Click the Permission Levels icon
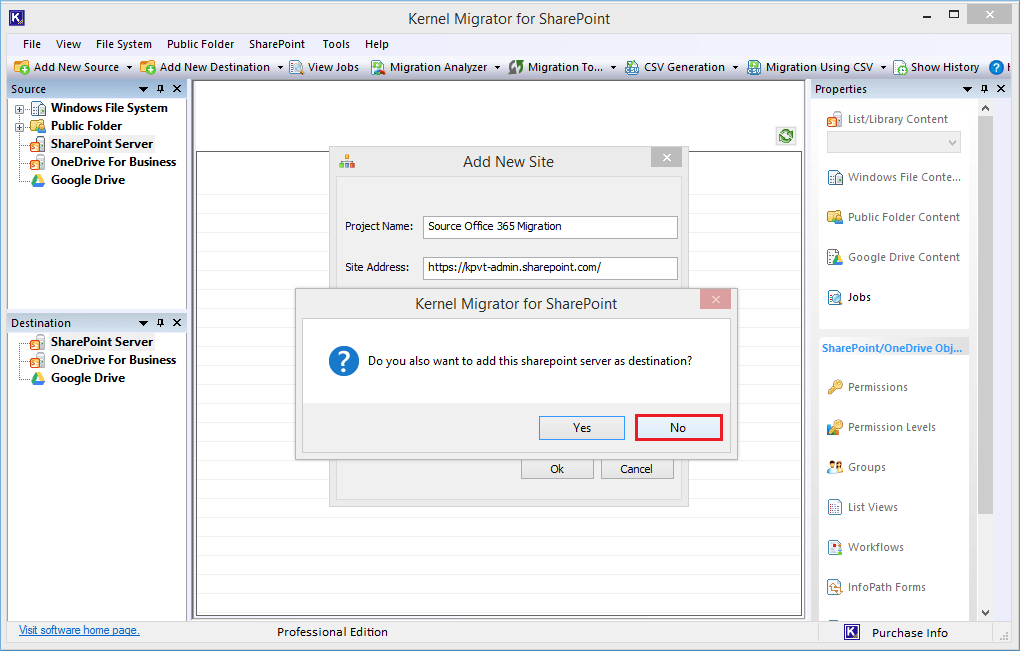This screenshot has width=1020, height=651. click(x=835, y=427)
